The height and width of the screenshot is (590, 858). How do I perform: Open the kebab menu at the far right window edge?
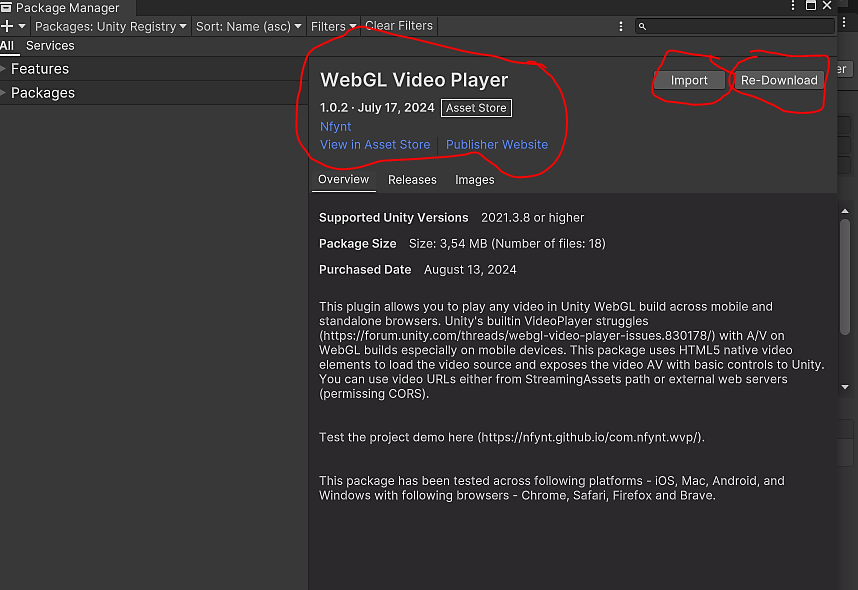tap(845, 22)
